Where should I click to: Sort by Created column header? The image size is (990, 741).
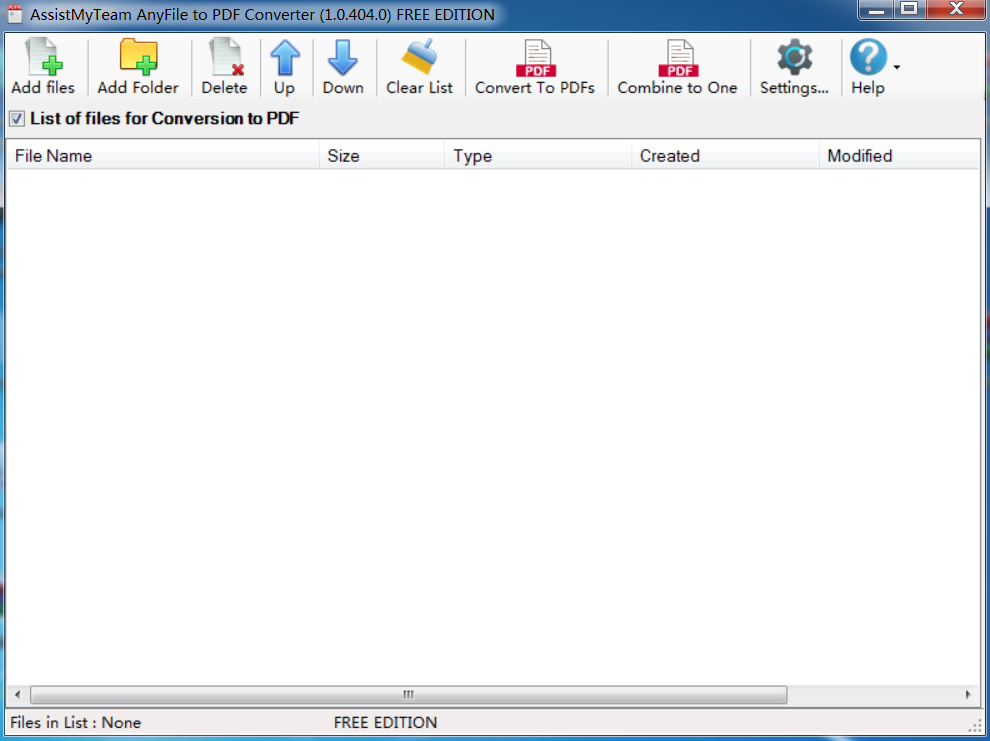pyautogui.click(x=725, y=156)
